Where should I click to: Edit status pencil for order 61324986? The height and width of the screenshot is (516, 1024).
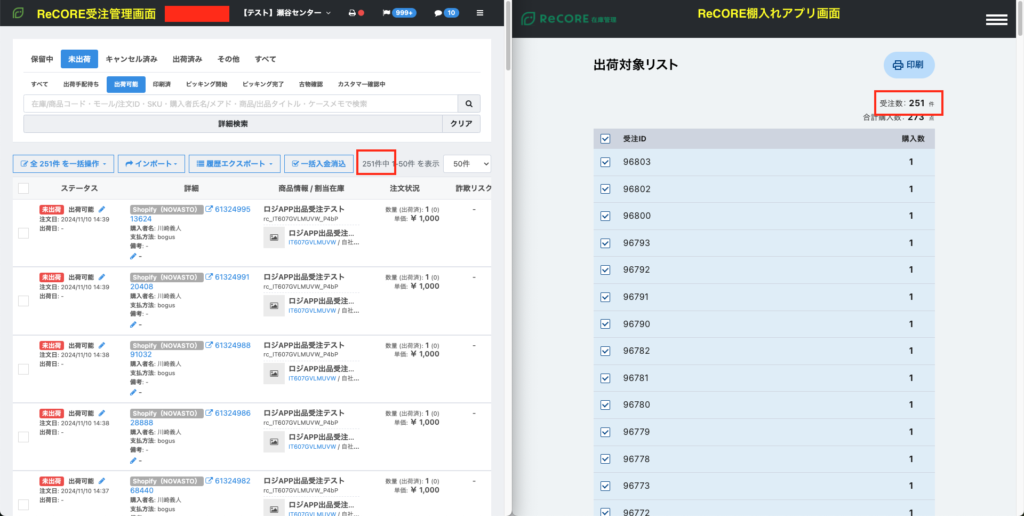tap(102, 413)
